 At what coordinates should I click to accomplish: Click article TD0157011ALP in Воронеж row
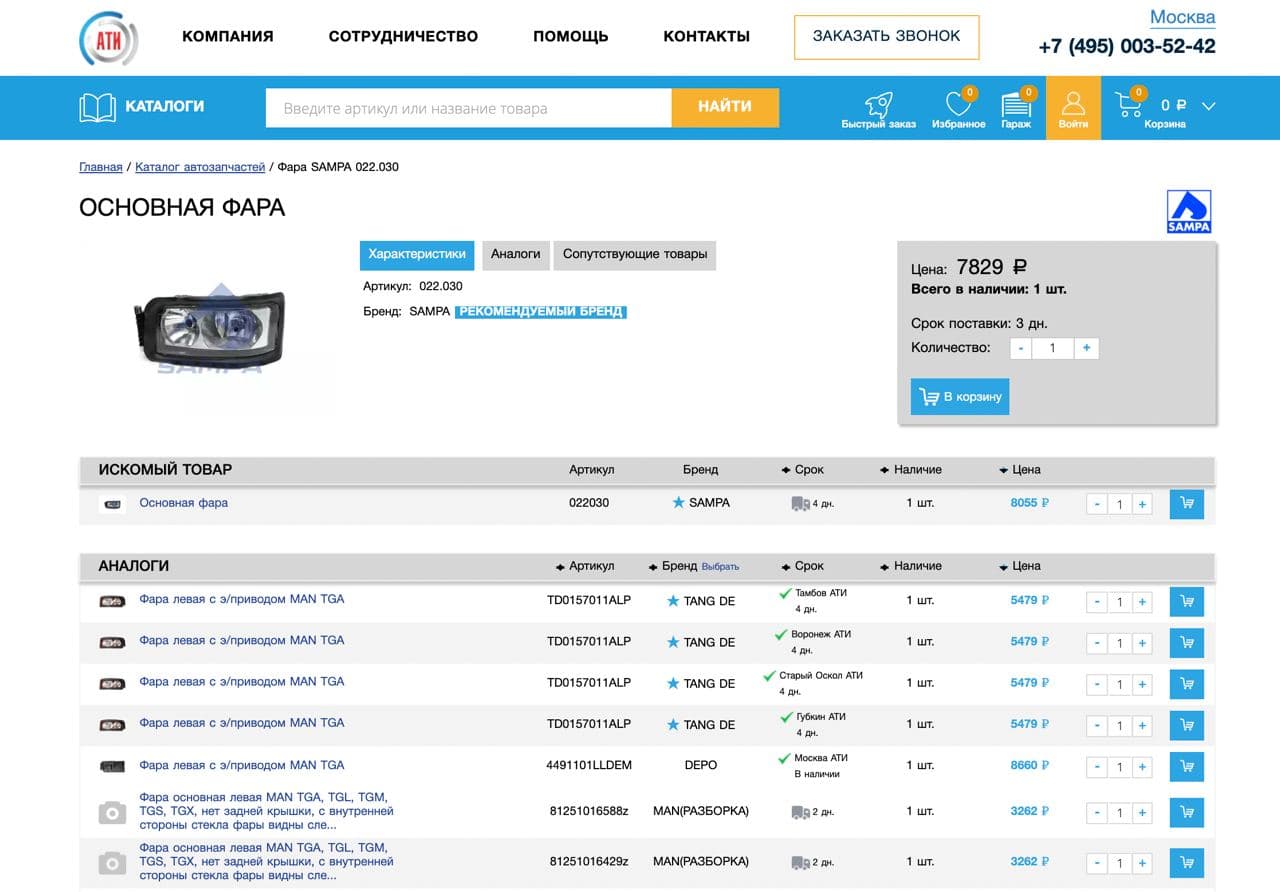pyautogui.click(x=589, y=642)
